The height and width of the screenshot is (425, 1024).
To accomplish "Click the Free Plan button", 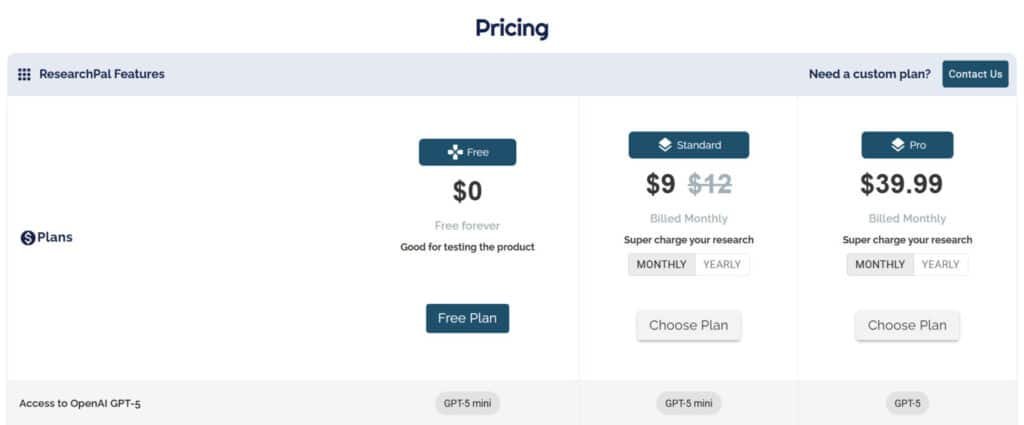I will (467, 318).
